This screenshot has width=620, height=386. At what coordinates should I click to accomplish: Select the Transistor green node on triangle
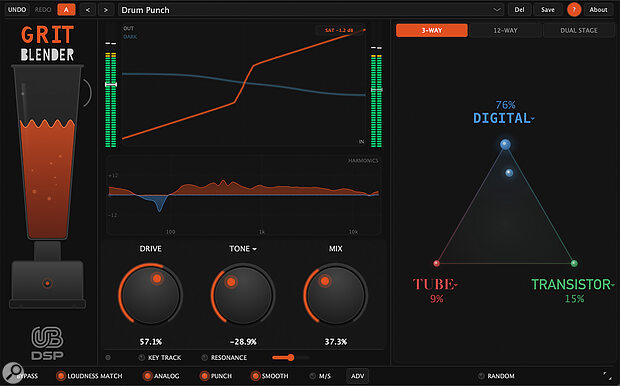tap(574, 263)
